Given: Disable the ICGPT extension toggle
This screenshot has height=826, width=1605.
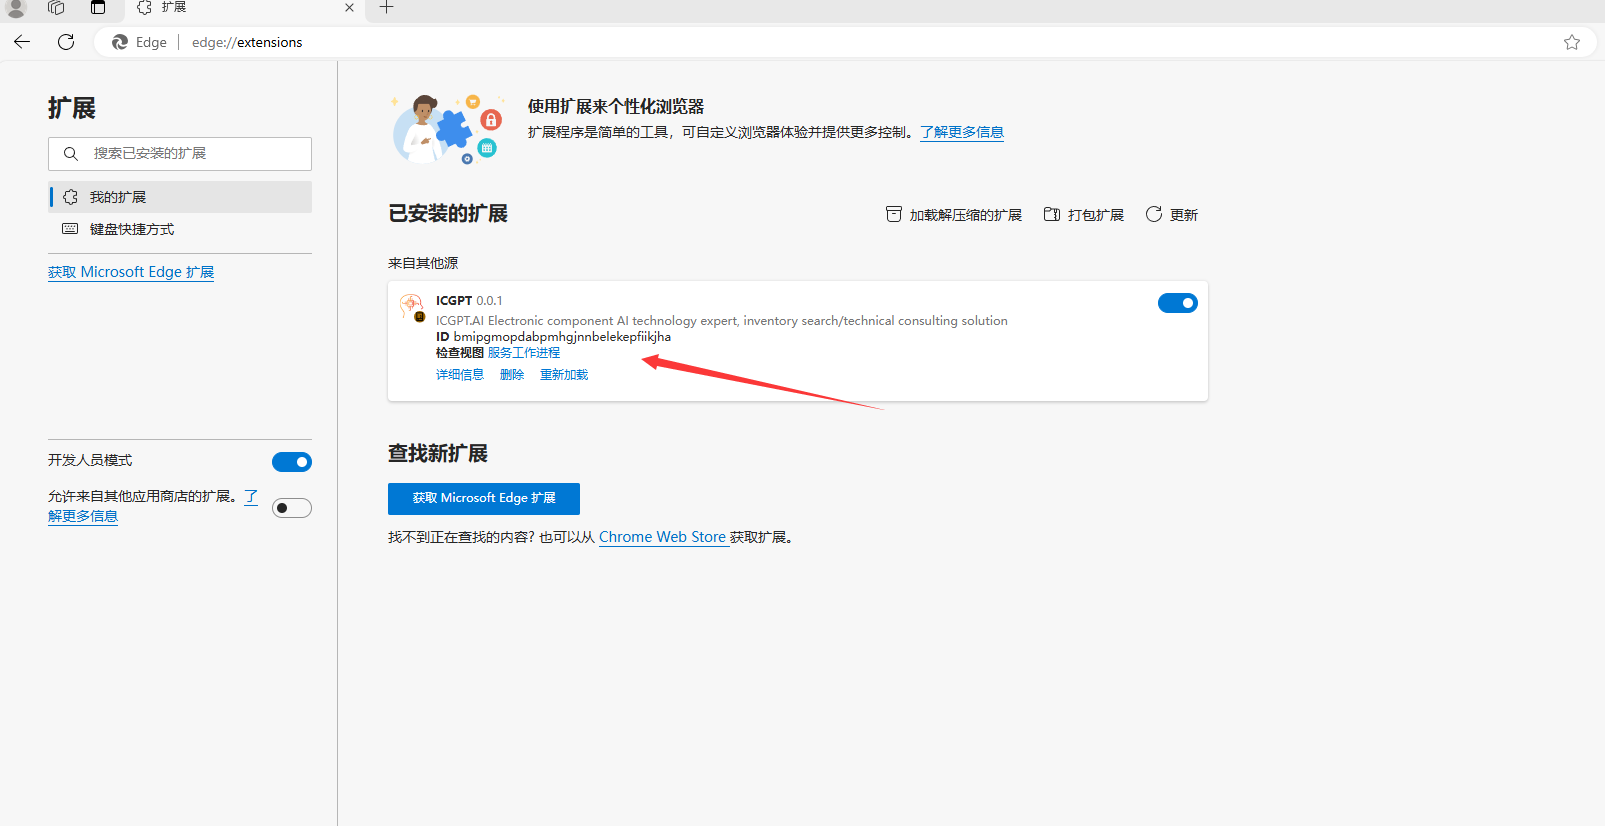Looking at the screenshot, I should 1178,303.
